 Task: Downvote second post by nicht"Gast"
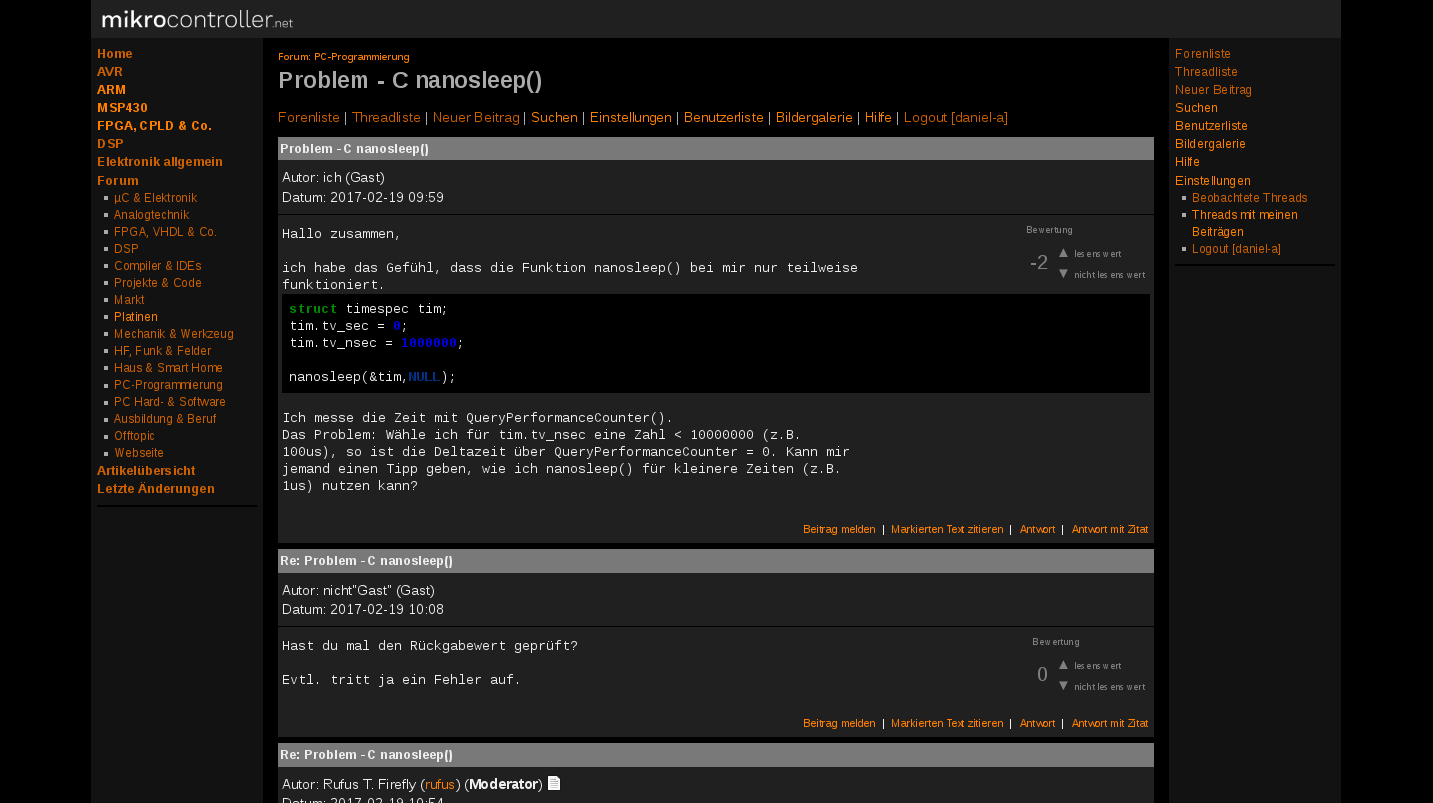click(x=1064, y=686)
